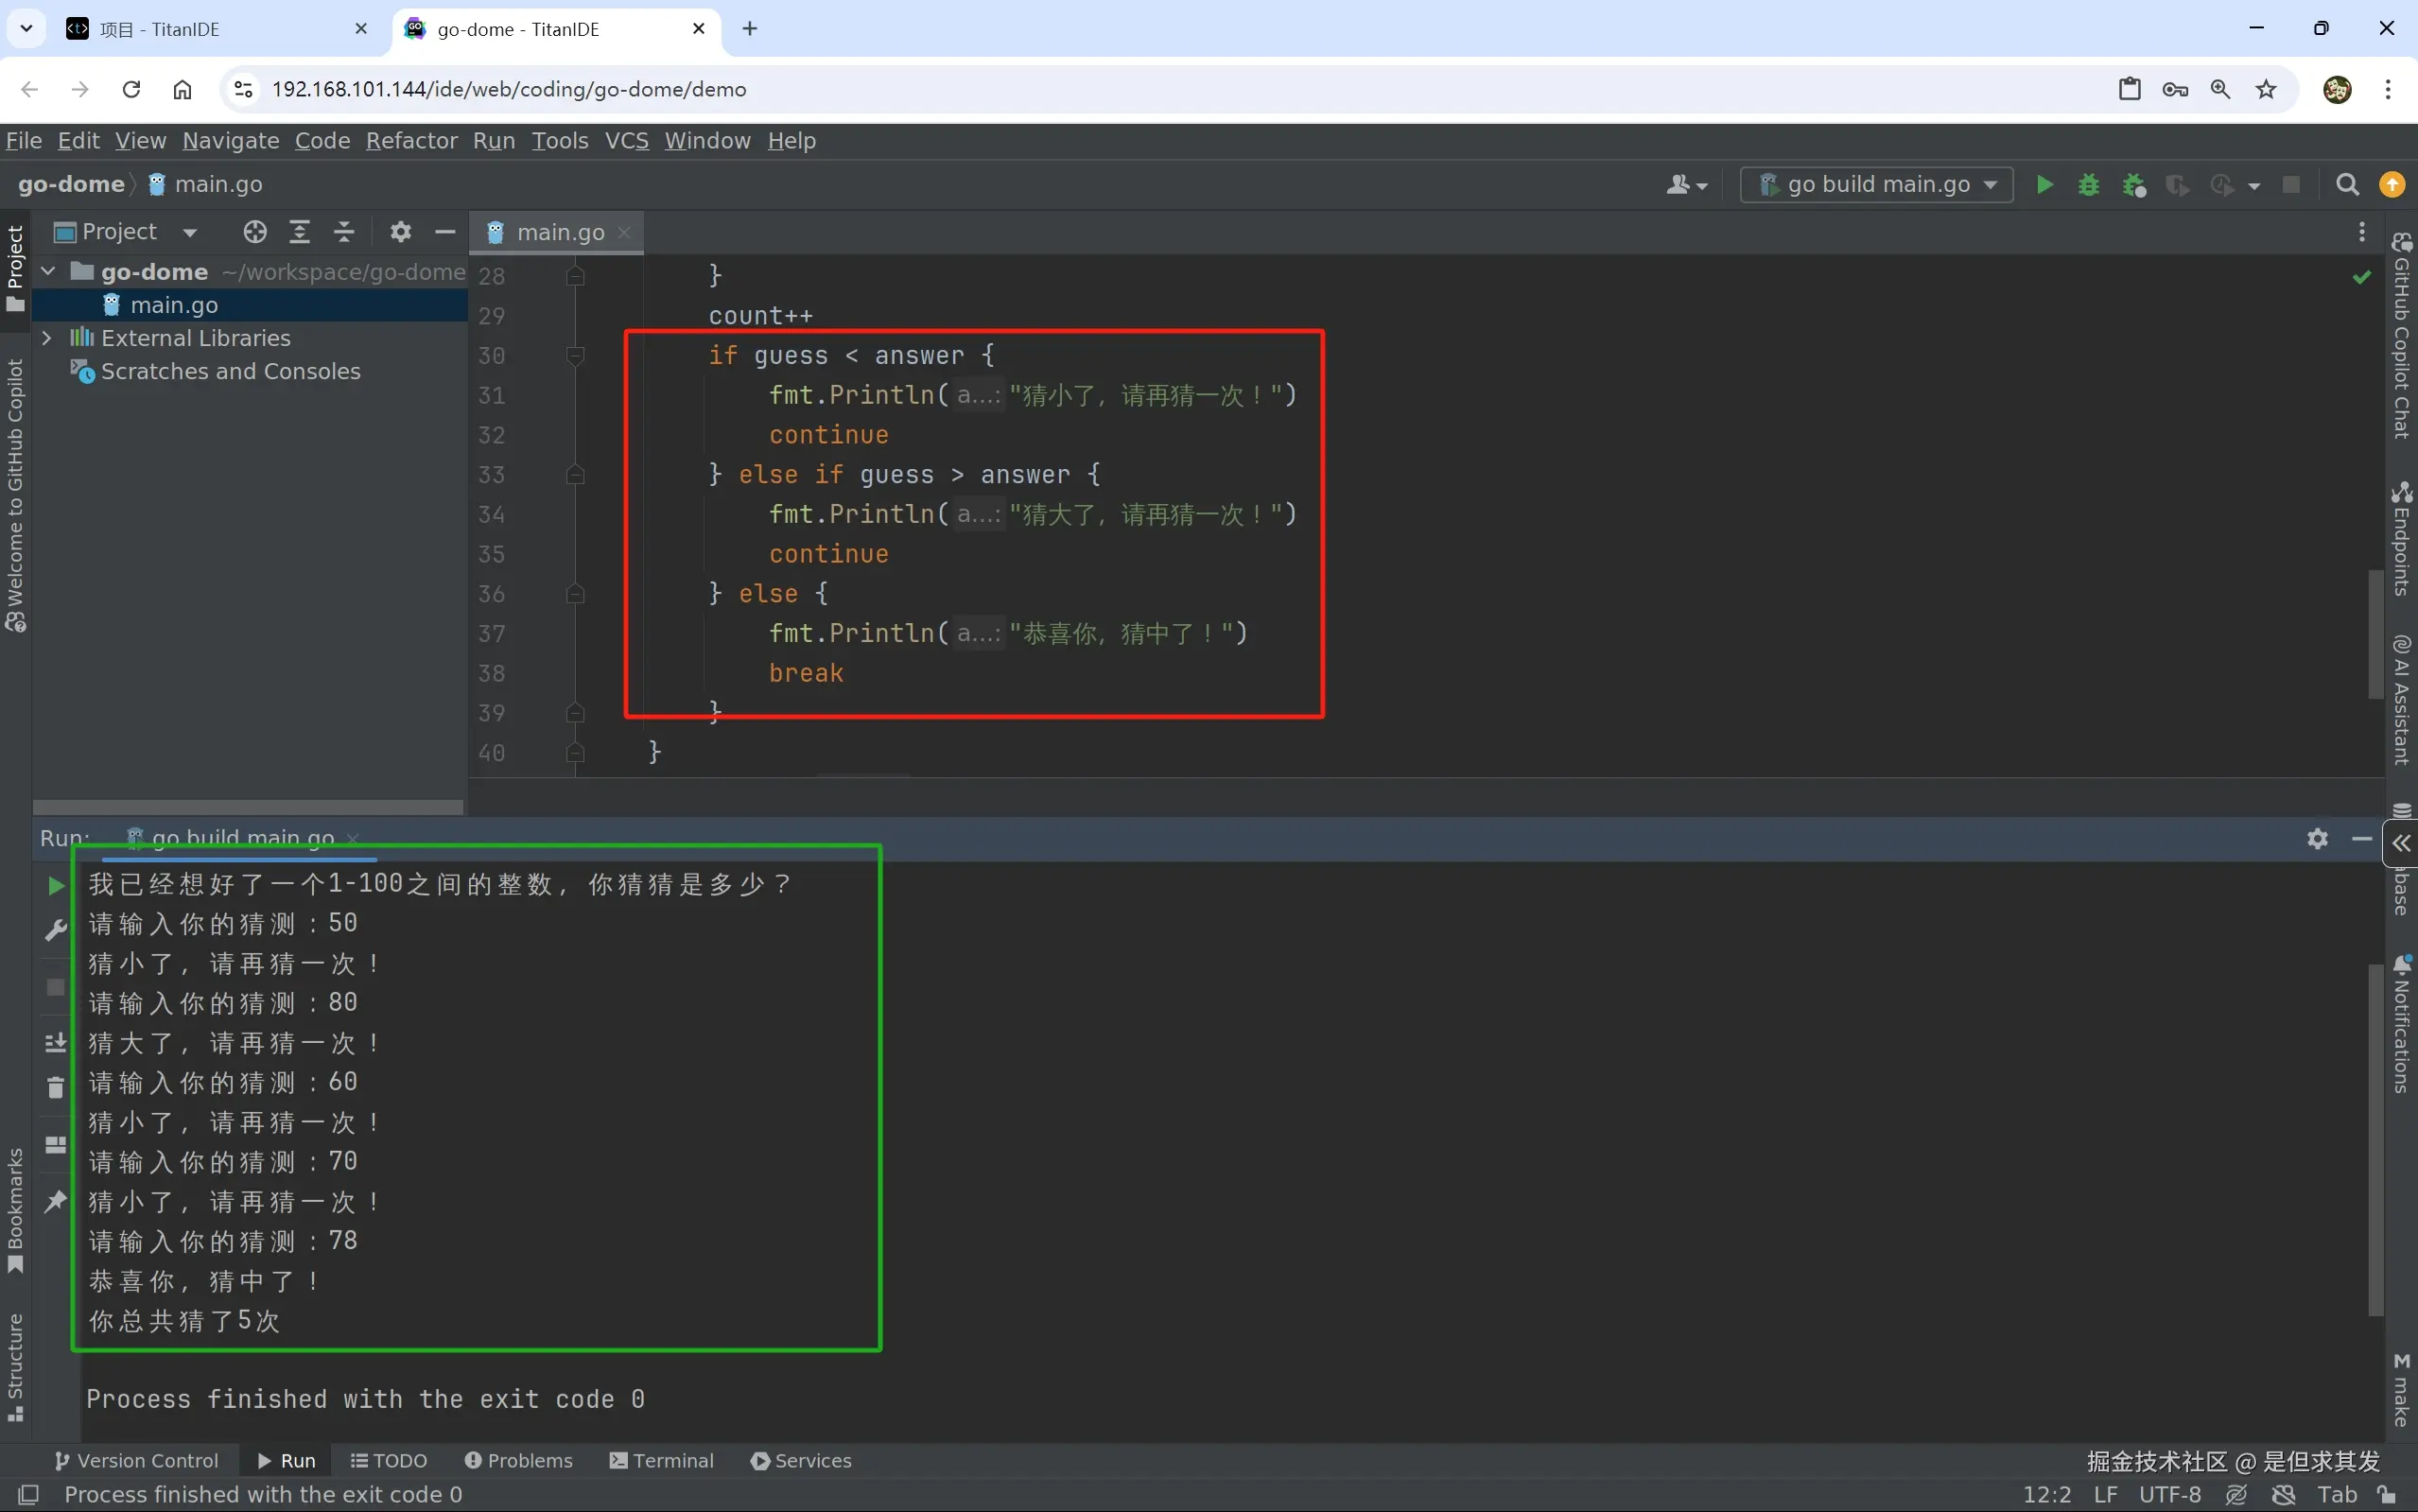Expand all in Project panel
This screenshot has width=2418, height=1512.
tap(299, 232)
